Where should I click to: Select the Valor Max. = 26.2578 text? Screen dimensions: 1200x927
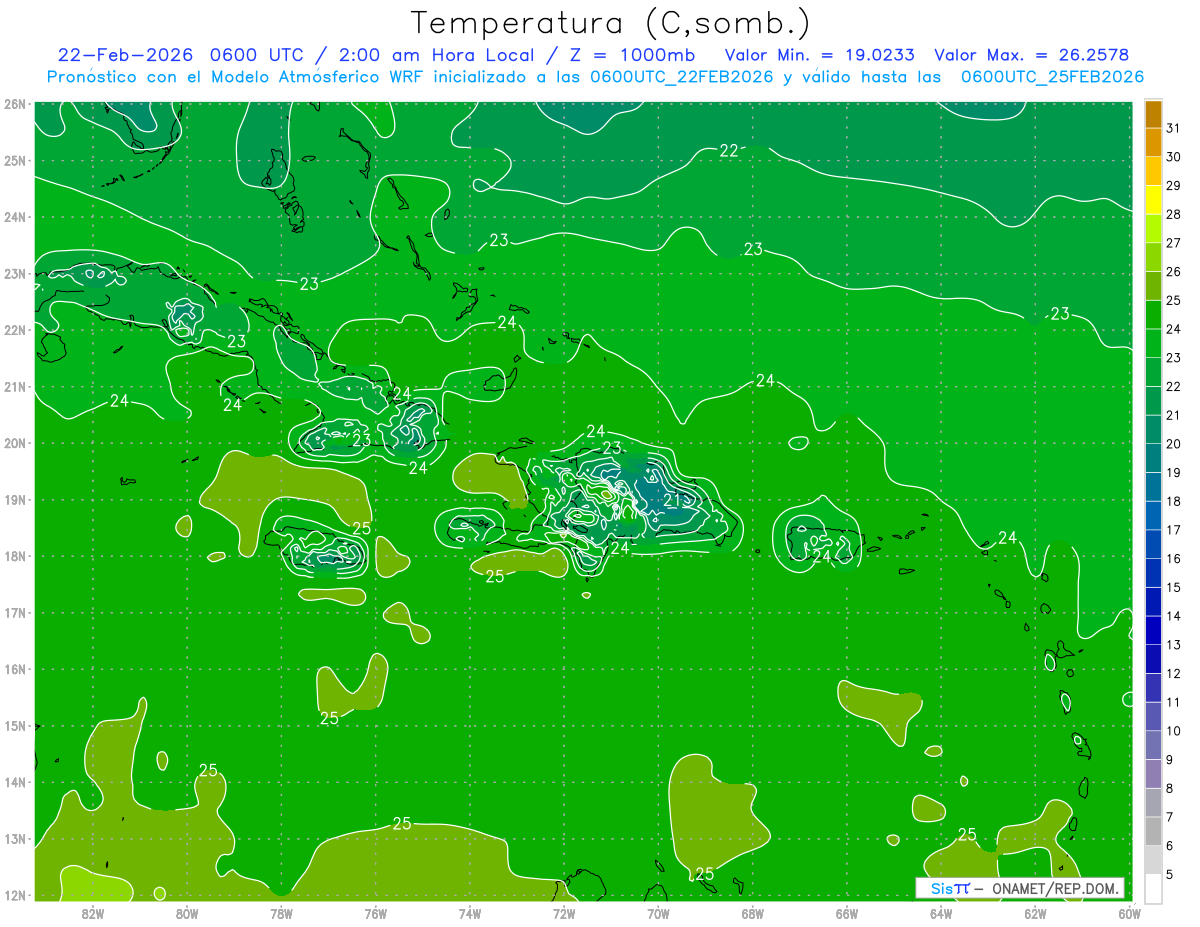1032,55
